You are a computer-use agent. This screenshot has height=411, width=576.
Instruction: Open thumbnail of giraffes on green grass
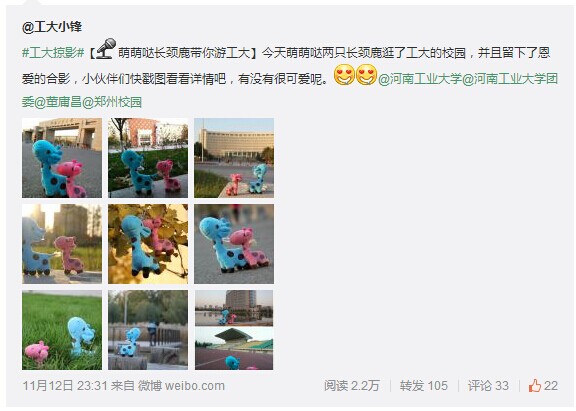pos(62,330)
